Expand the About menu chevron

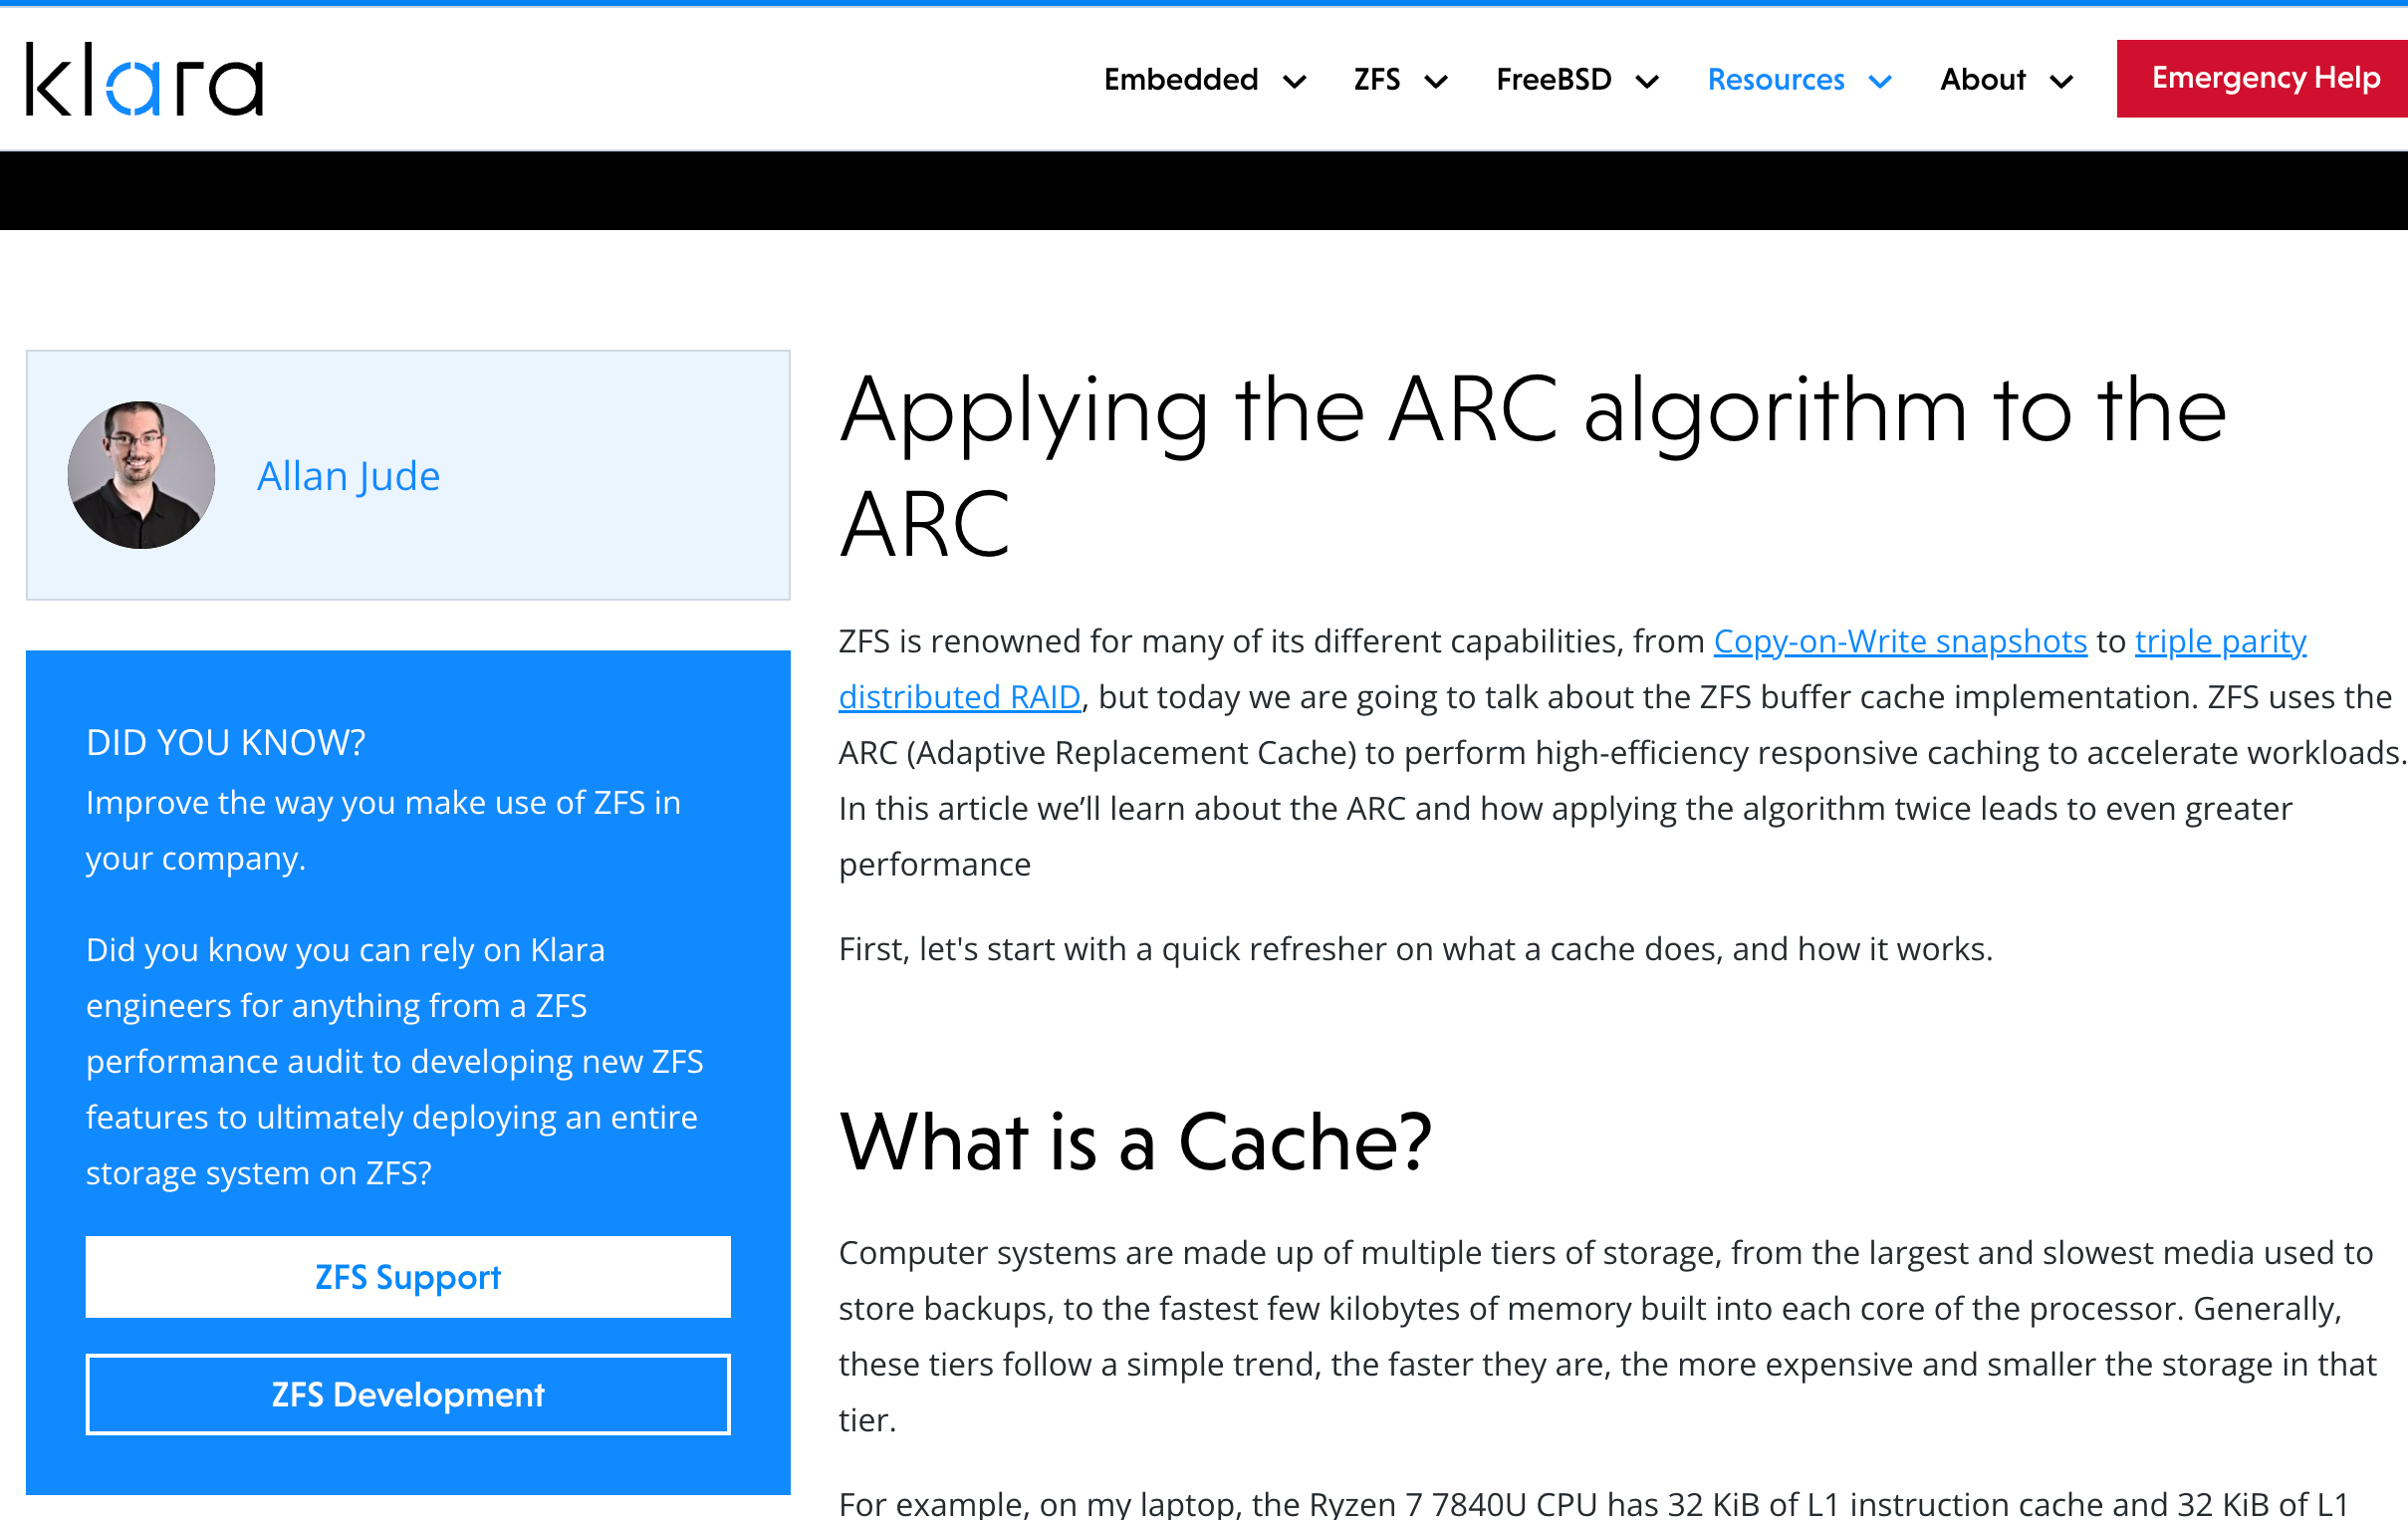click(x=2061, y=82)
